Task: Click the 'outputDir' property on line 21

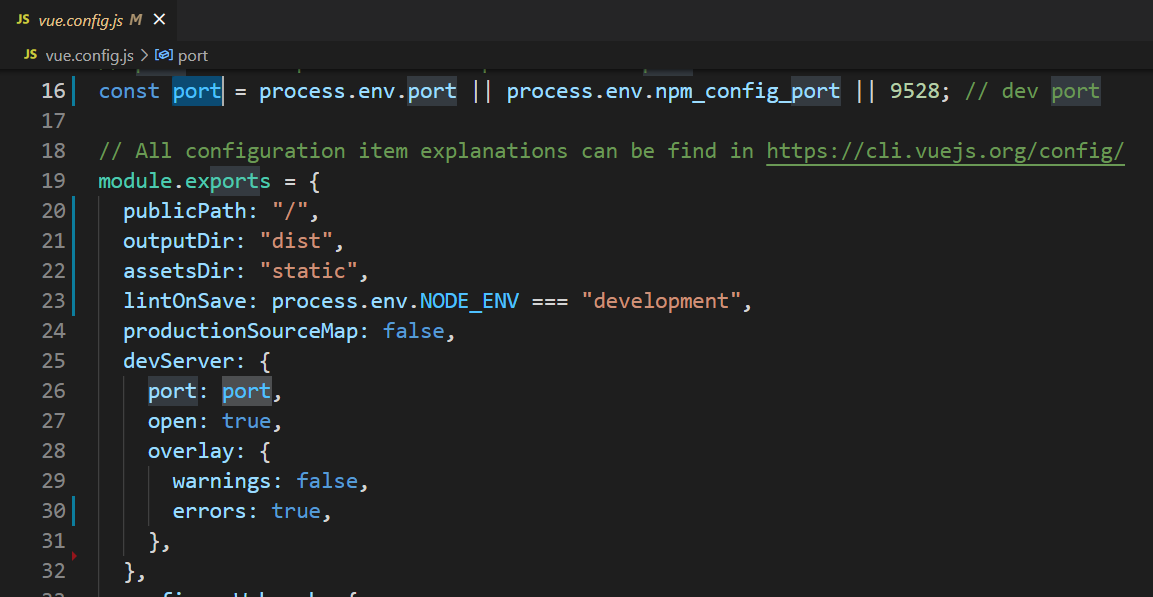Action: pyautogui.click(x=179, y=241)
